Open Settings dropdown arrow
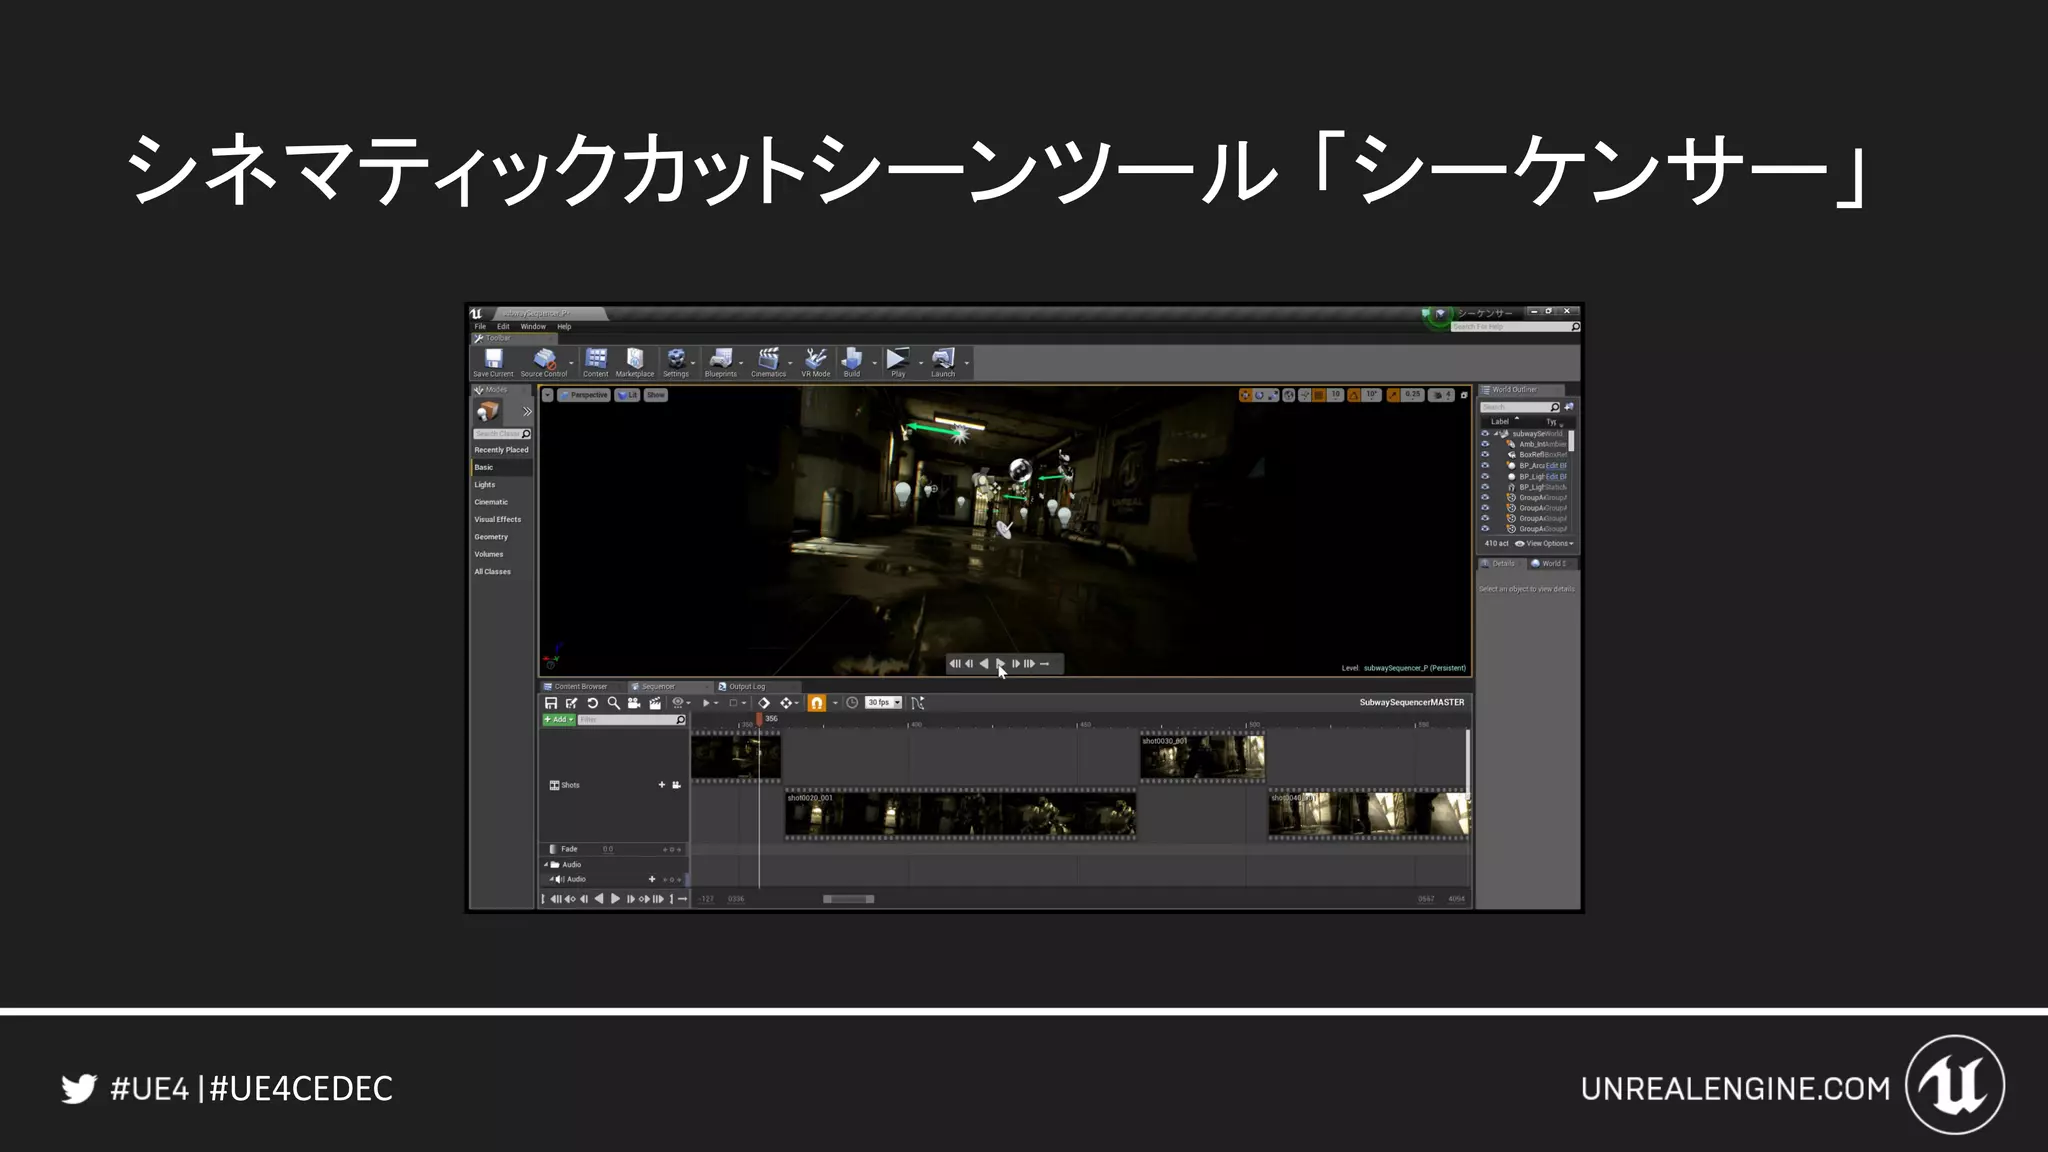 [693, 363]
